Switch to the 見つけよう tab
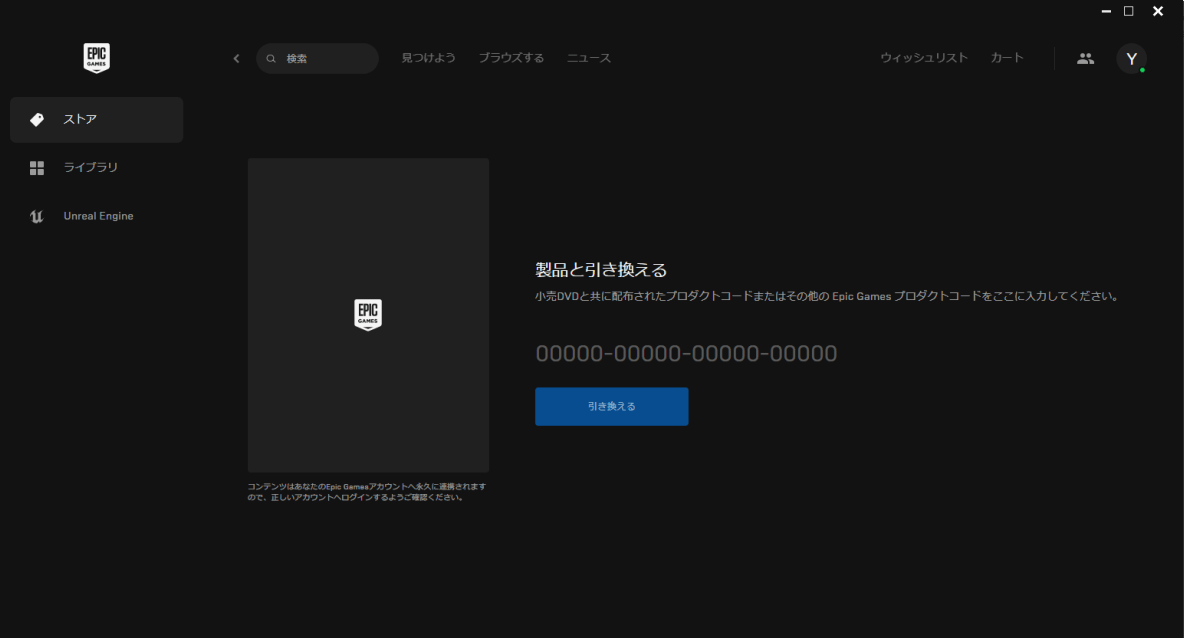The height and width of the screenshot is (639, 1184). (428, 58)
